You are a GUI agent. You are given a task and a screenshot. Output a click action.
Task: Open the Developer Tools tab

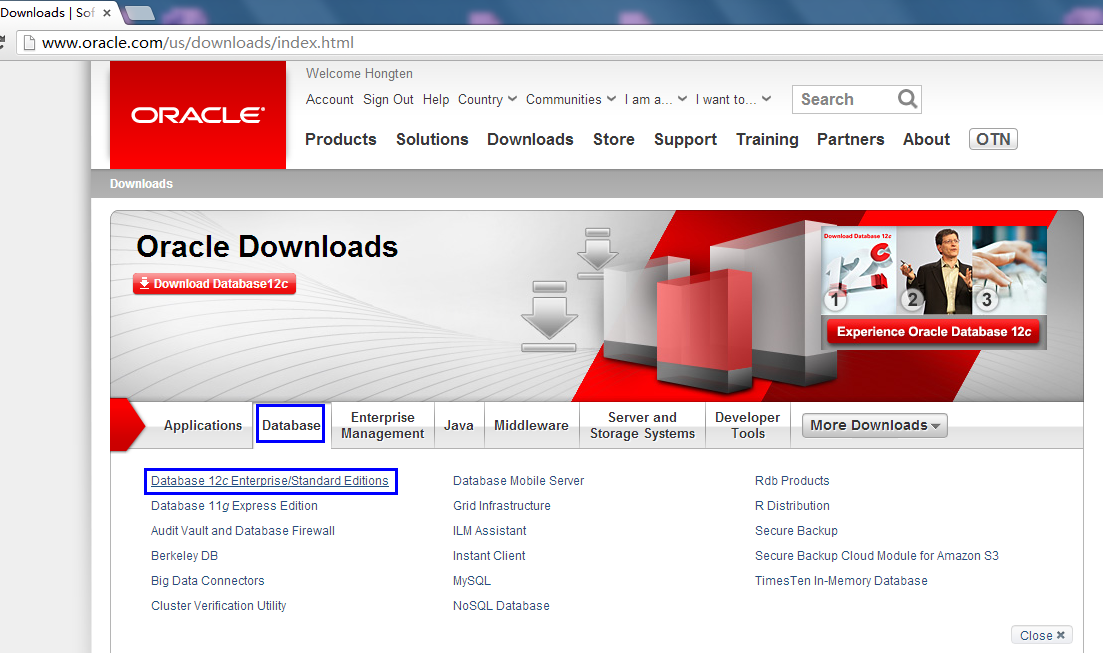click(x=747, y=425)
